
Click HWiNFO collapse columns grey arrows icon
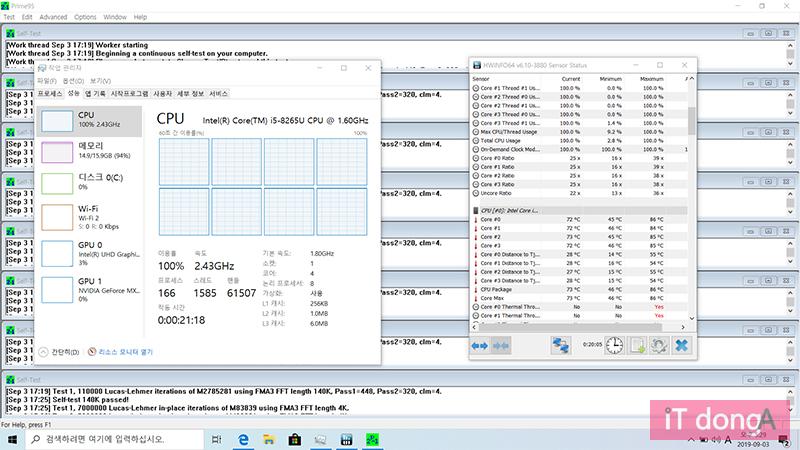point(501,346)
